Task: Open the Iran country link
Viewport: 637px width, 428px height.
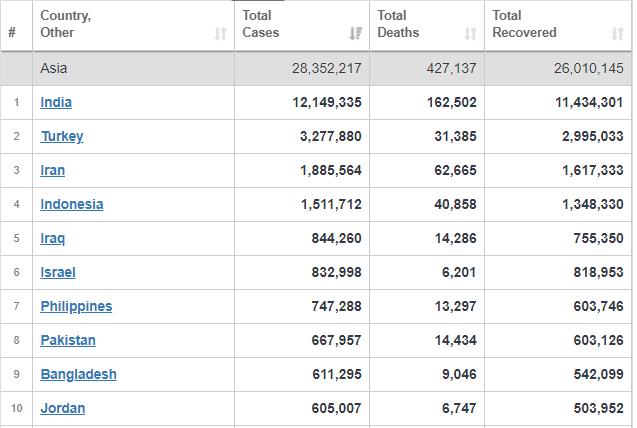Action: coord(52,170)
